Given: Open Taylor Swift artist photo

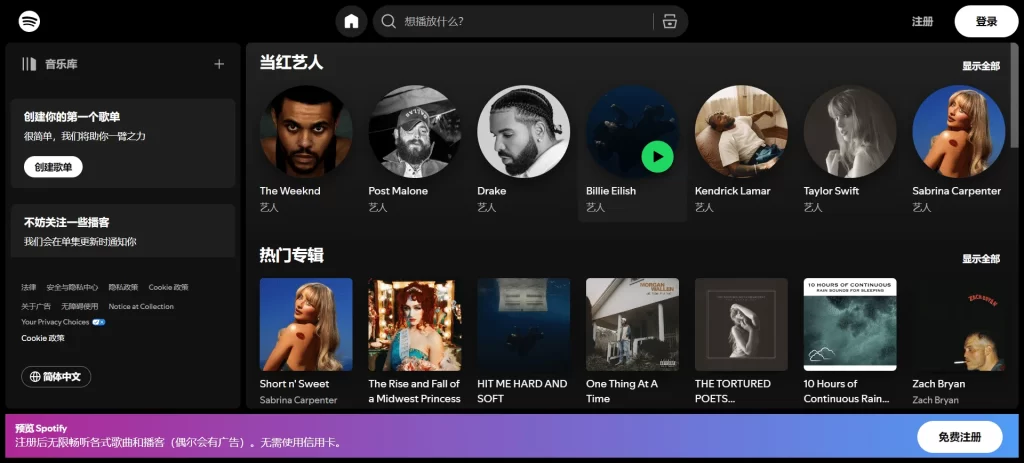Looking at the screenshot, I should click(850, 131).
